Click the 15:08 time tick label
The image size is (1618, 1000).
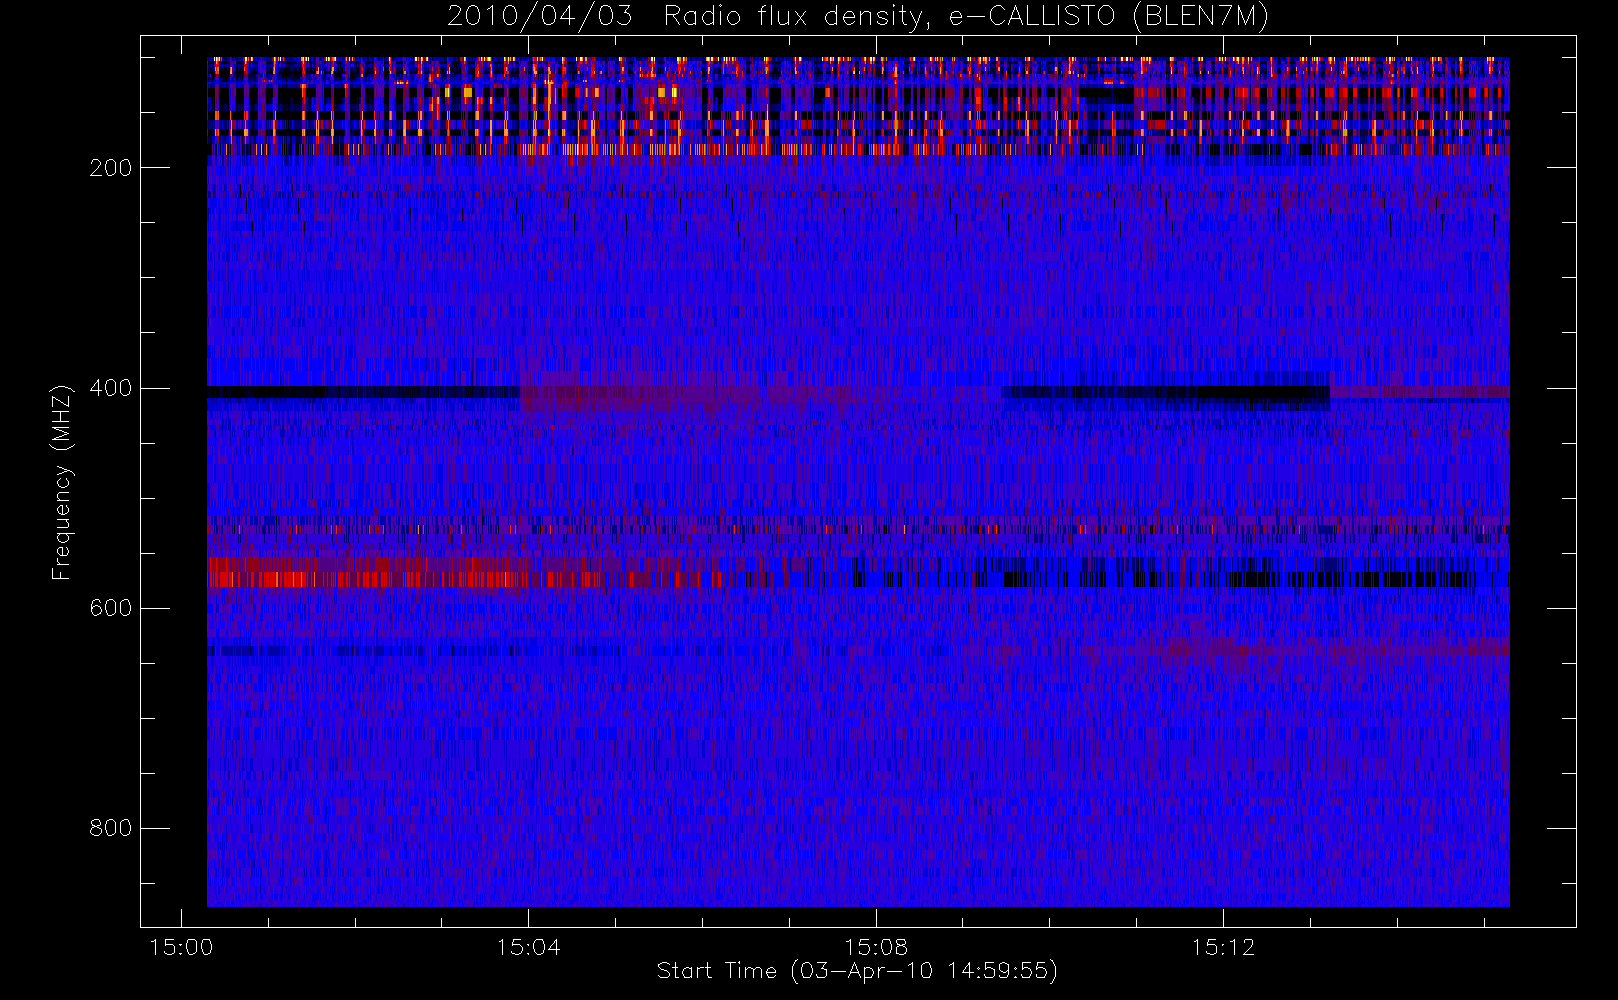[x=876, y=947]
